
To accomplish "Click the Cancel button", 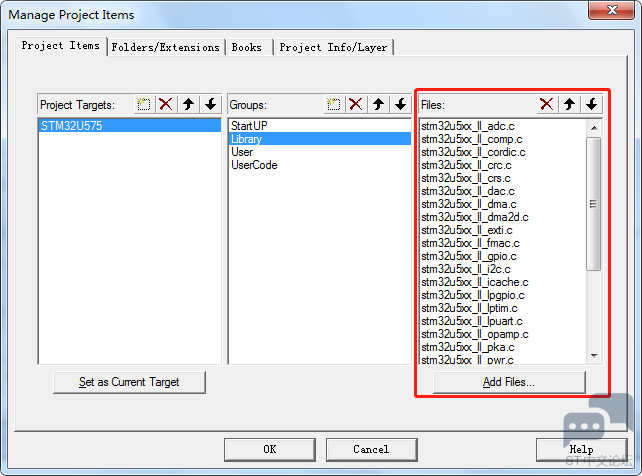I will pos(371,449).
